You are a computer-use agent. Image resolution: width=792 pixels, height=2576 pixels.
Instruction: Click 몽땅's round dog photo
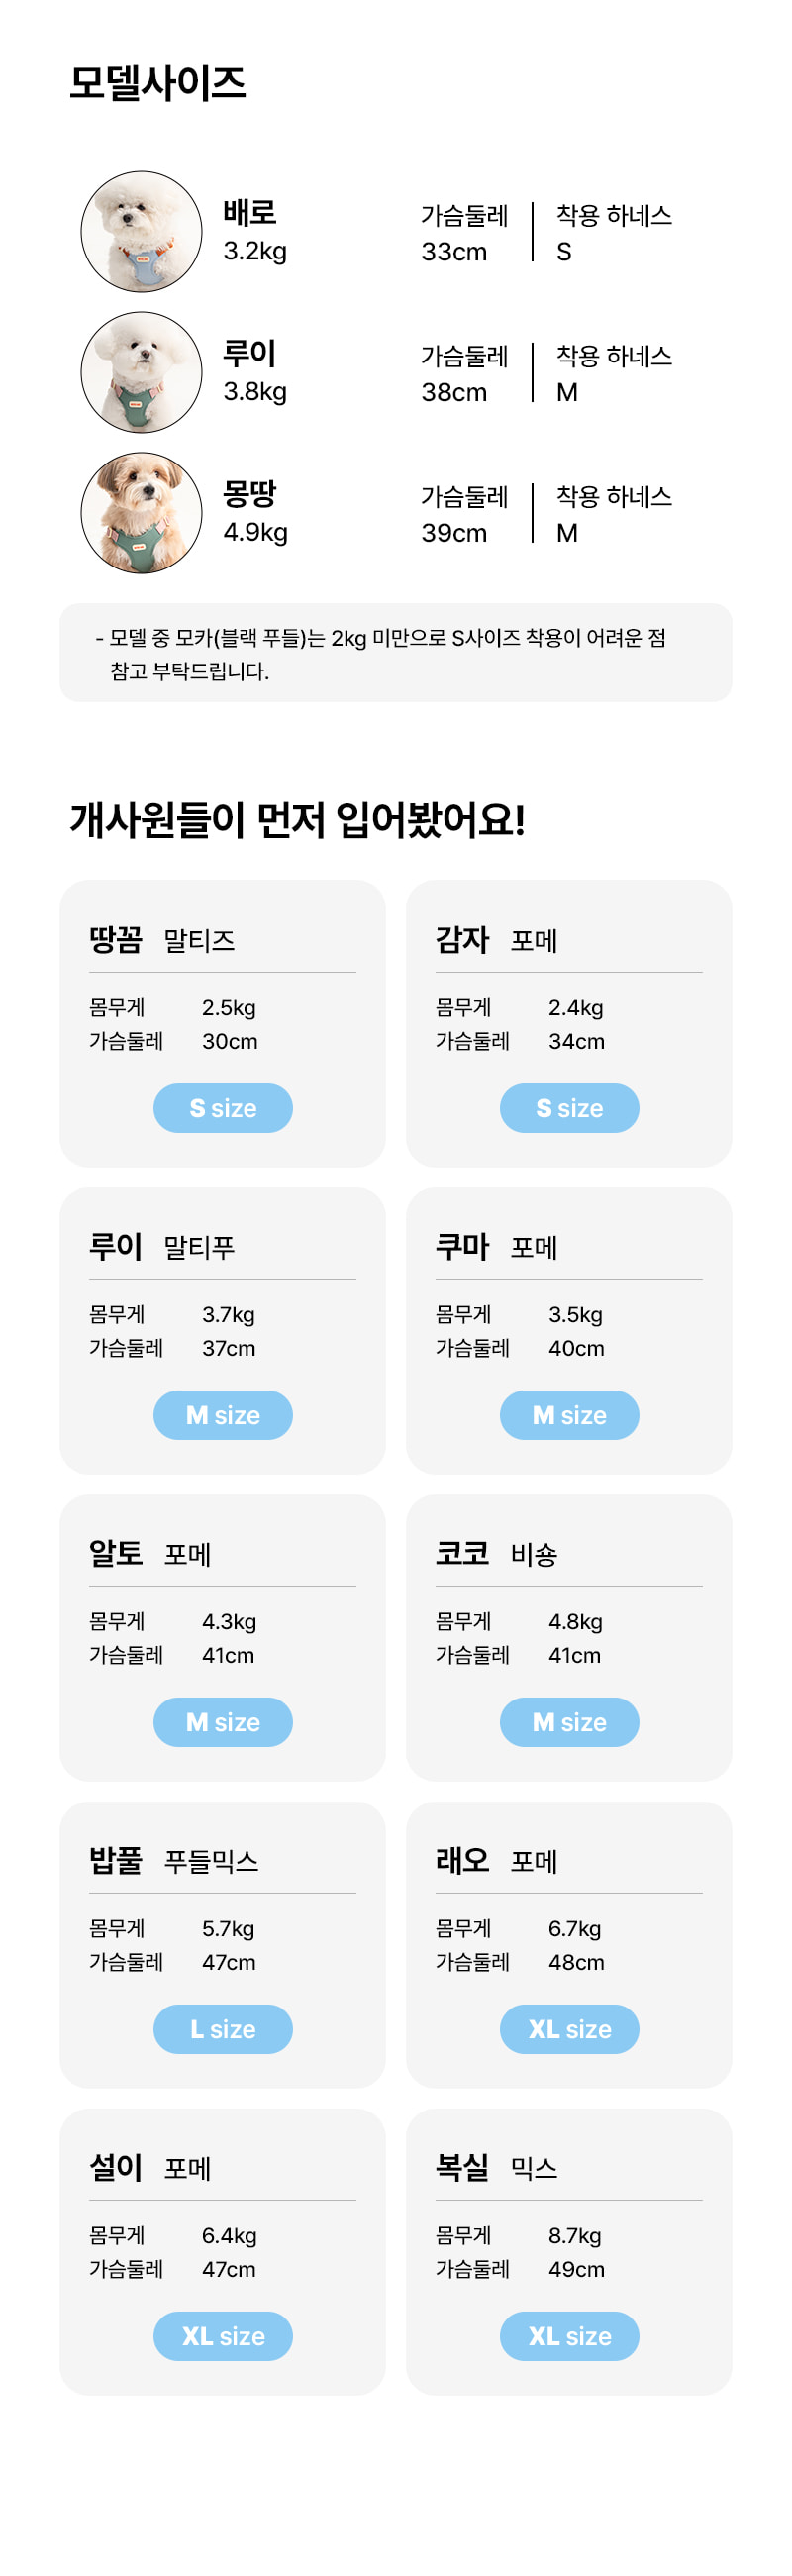click(x=141, y=513)
